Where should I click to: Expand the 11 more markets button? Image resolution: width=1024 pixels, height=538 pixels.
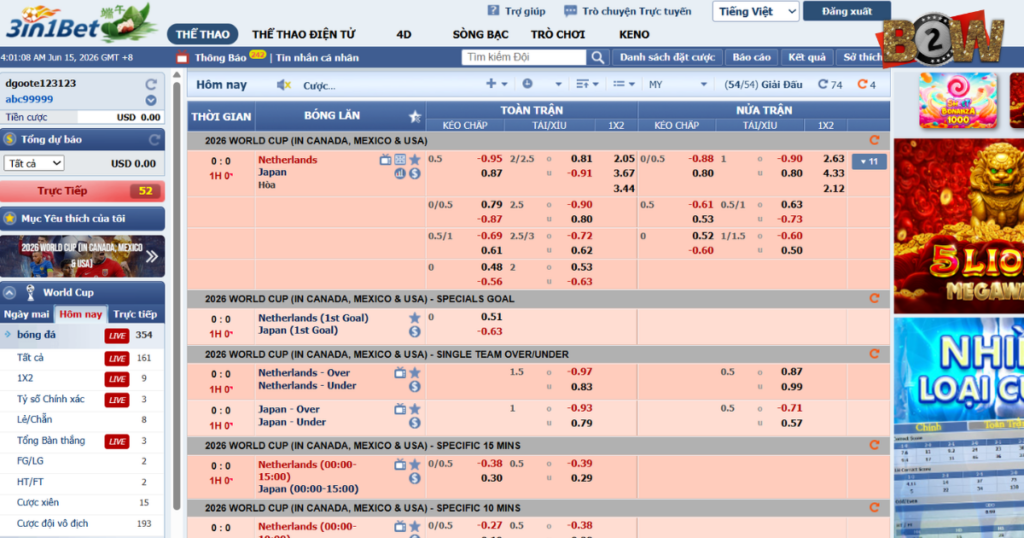tap(869, 161)
